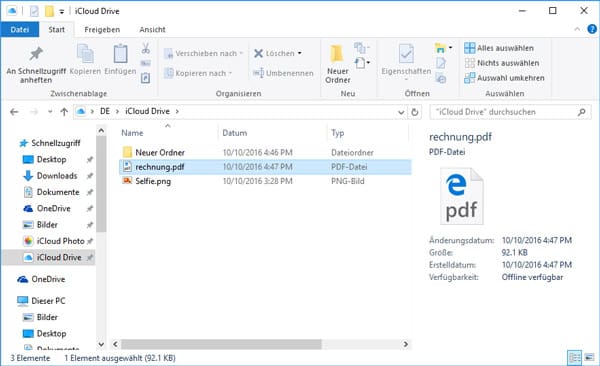Image resolution: width=600 pixels, height=366 pixels.
Task: Open Desktop under Schnellzugriff
Action: [x=51, y=159]
